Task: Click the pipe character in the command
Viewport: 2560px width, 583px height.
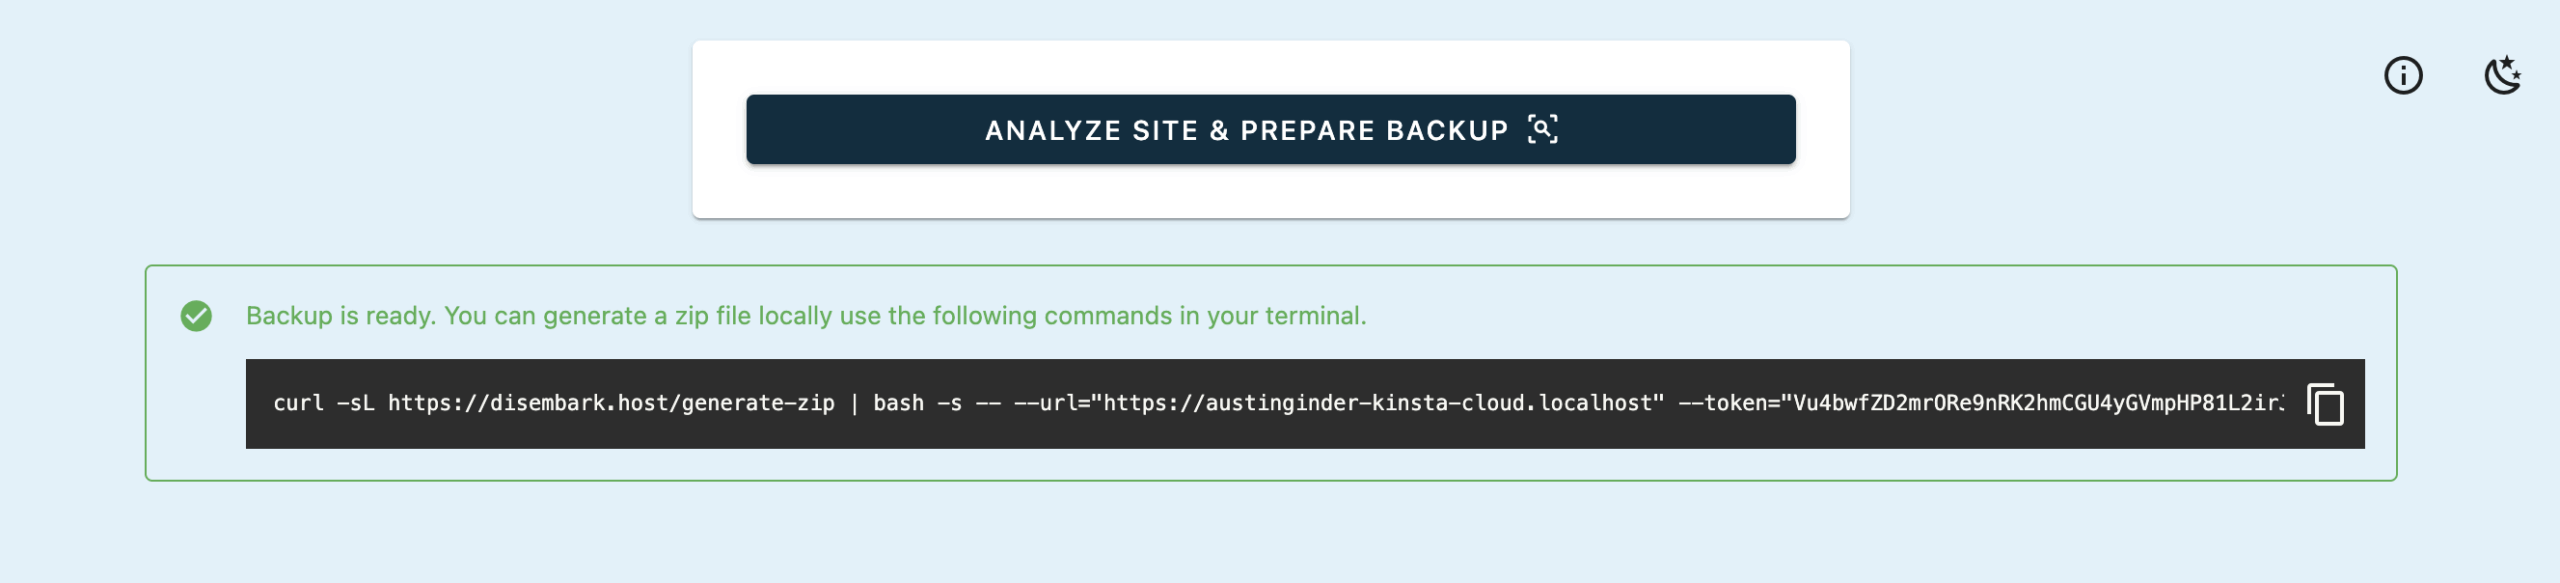Action: [x=854, y=403]
